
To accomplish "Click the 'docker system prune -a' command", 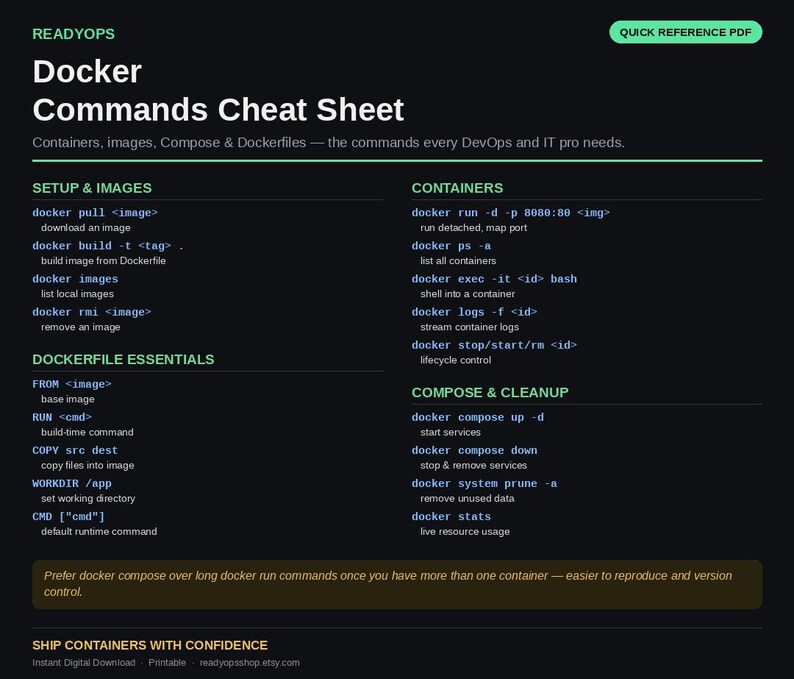I will click(484, 484).
